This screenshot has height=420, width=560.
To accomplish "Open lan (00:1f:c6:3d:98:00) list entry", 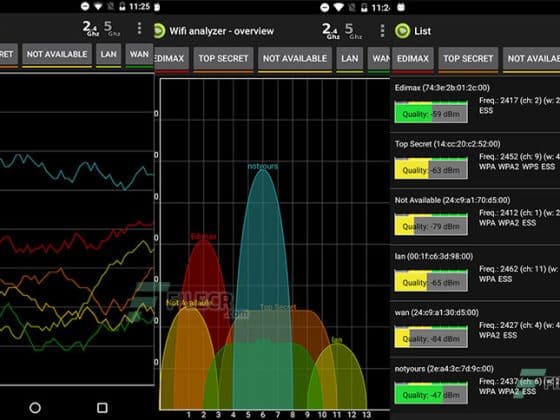I will [475, 273].
